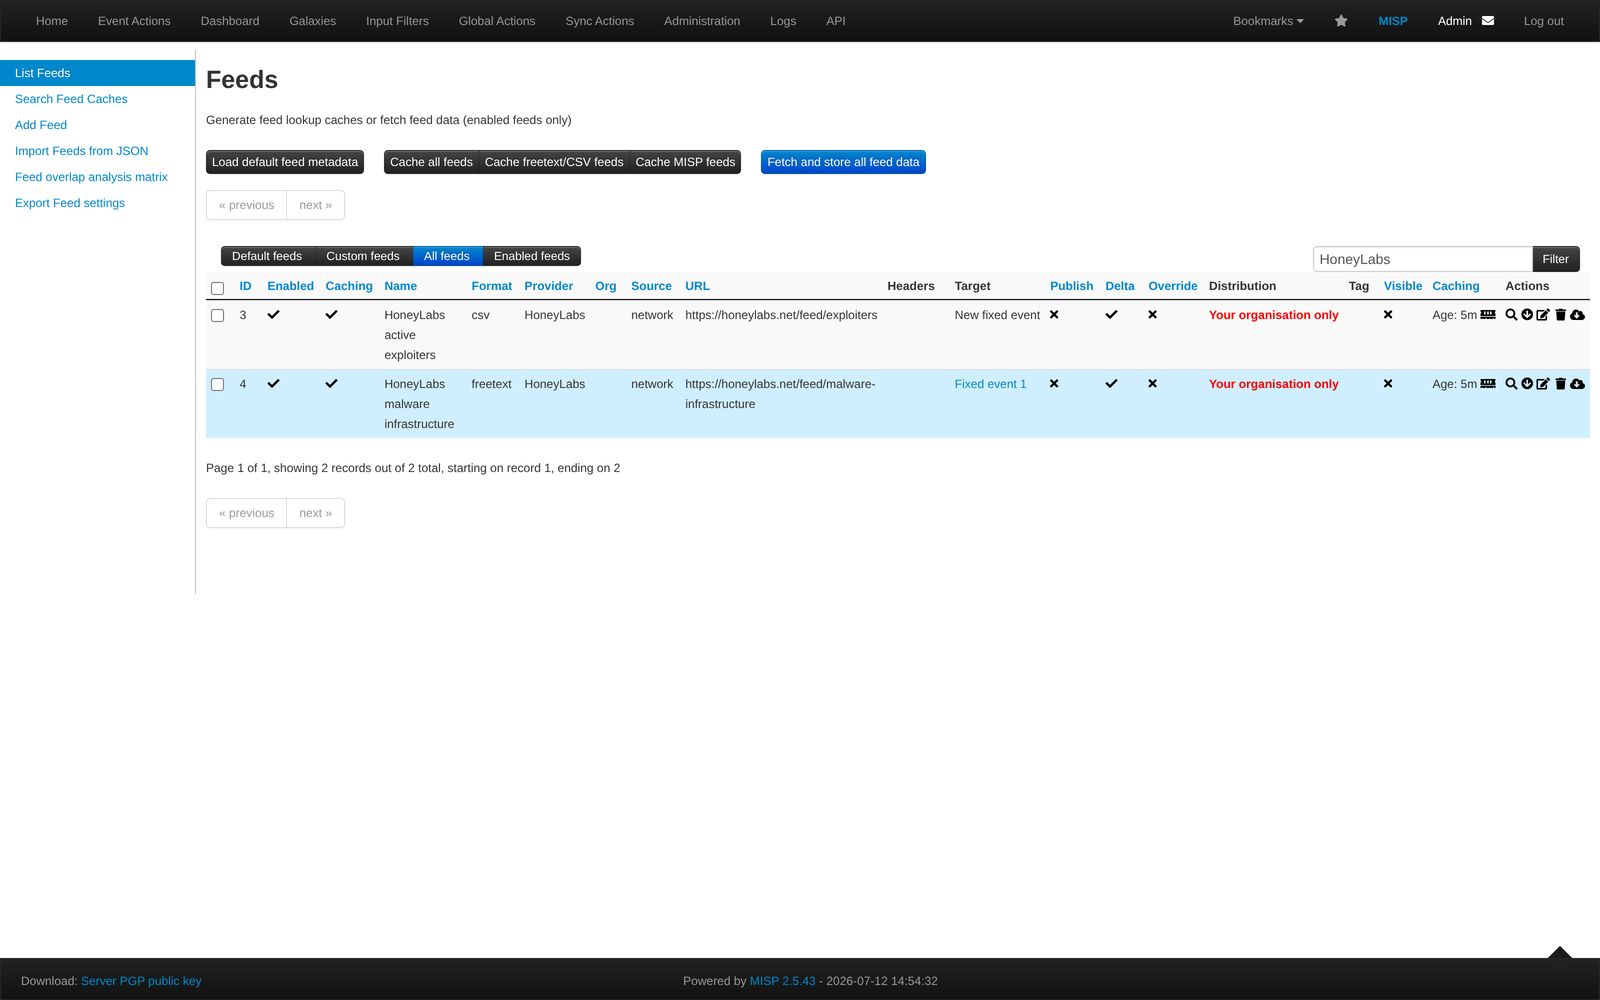This screenshot has height=1000, width=1600.
Task: Select the All feeds tab
Action: pos(447,256)
